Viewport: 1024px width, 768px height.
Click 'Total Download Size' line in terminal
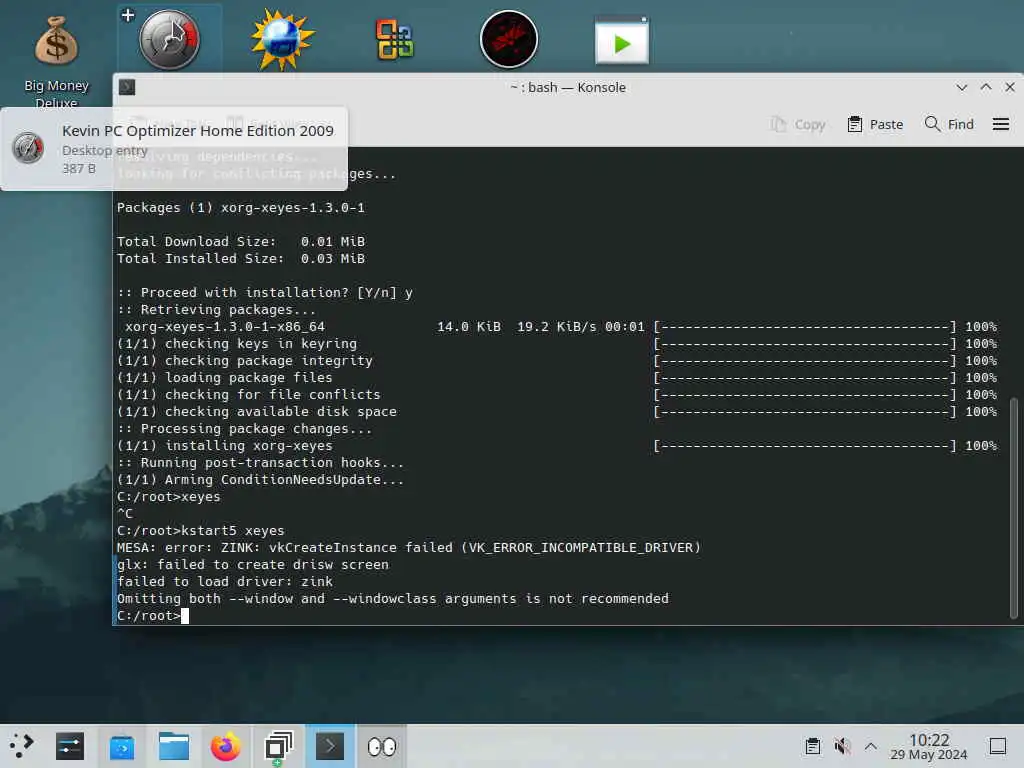240,242
